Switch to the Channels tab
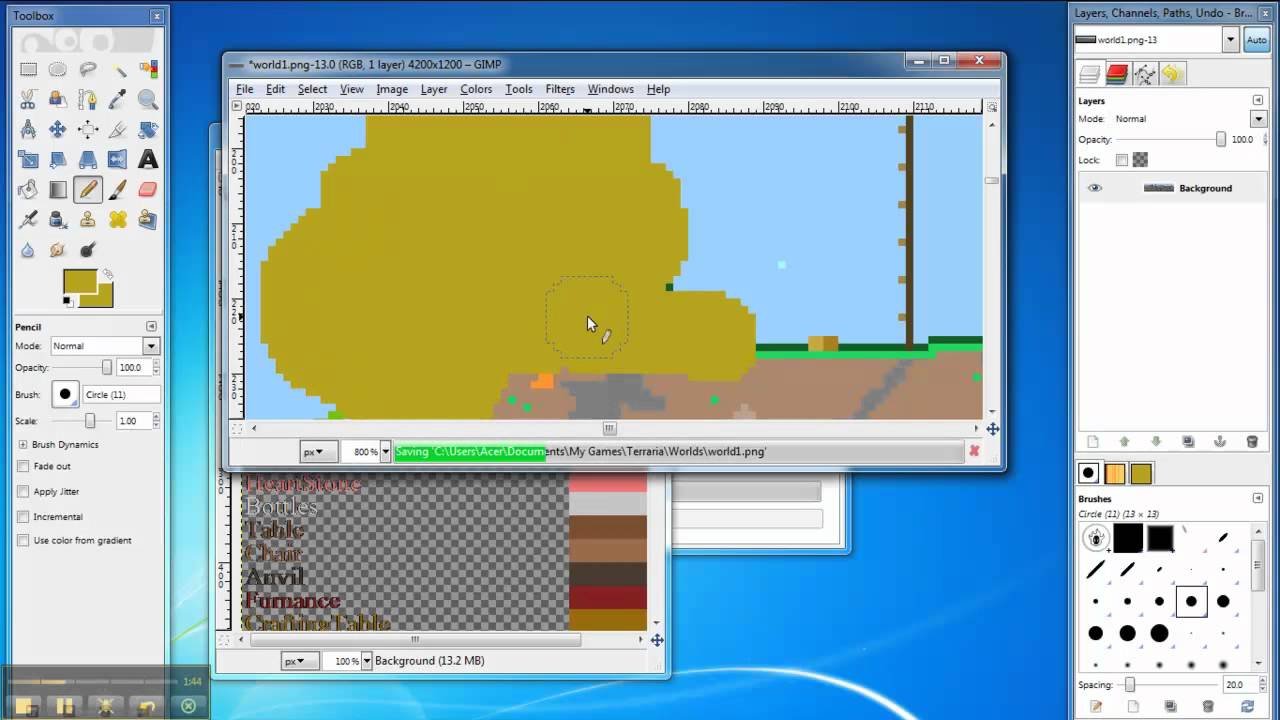Image resolution: width=1280 pixels, height=720 pixels. (x=1117, y=74)
